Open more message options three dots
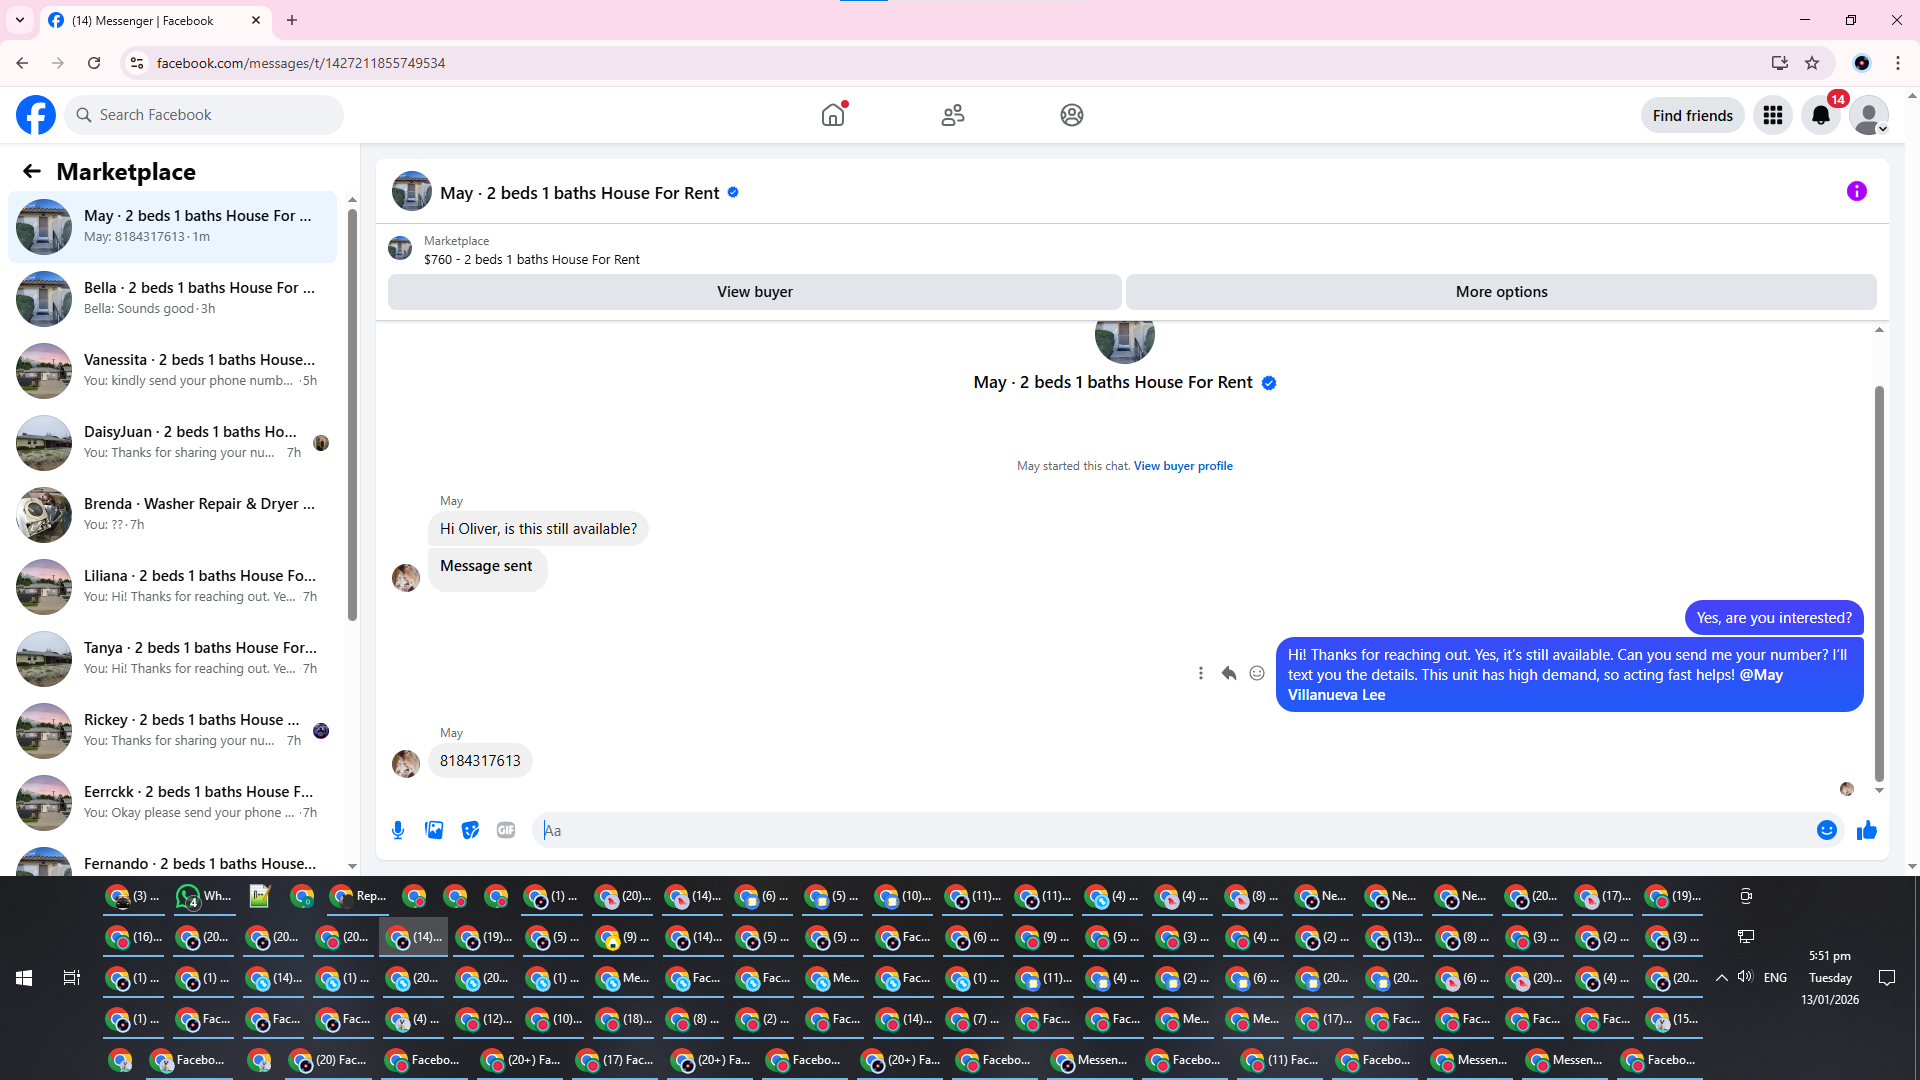The image size is (1920, 1080). (1201, 674)
